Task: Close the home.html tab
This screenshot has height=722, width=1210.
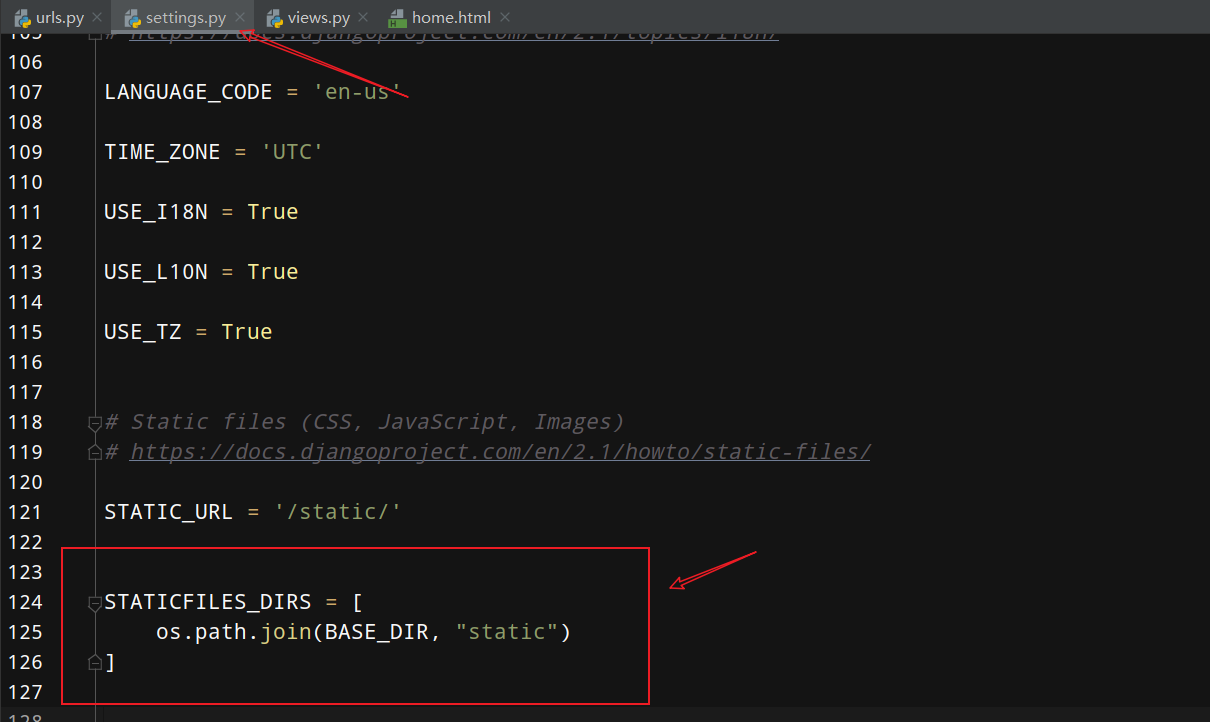Action: tap(505, 17)
